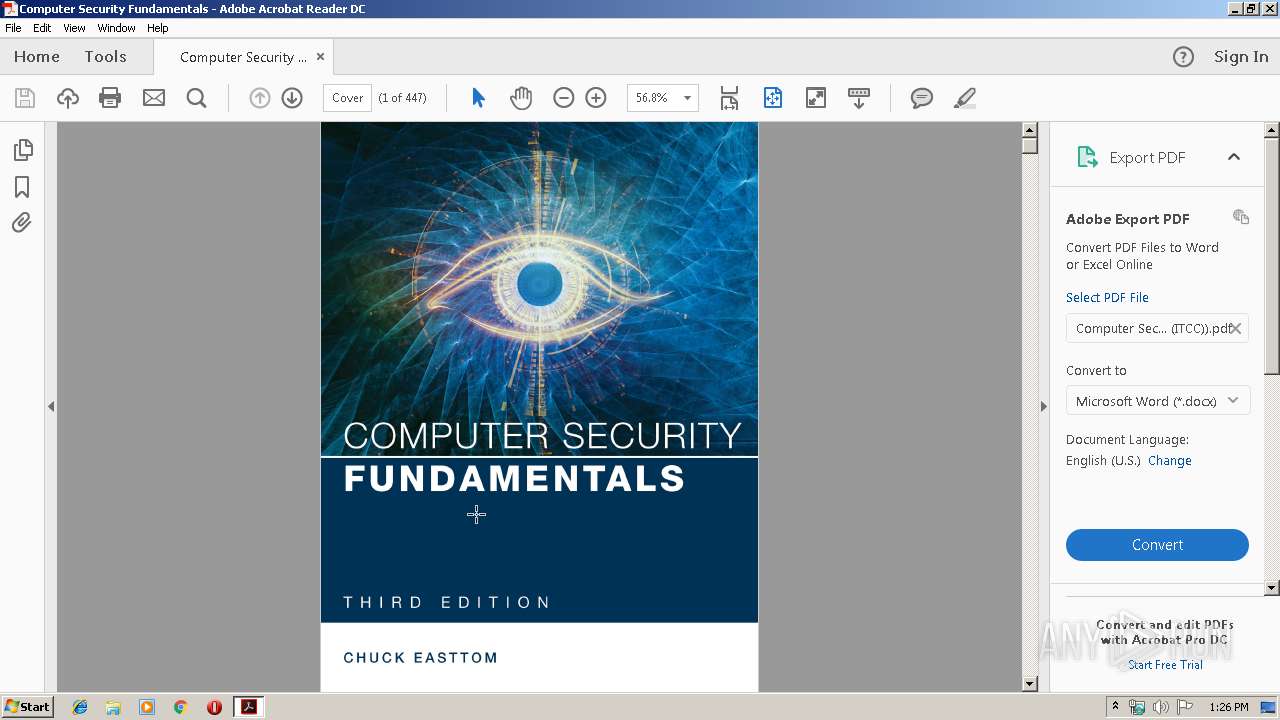Click the system tray volume icon
Screen dimensions: 1280x720
pyautogui.click(x=1161, y=707)
